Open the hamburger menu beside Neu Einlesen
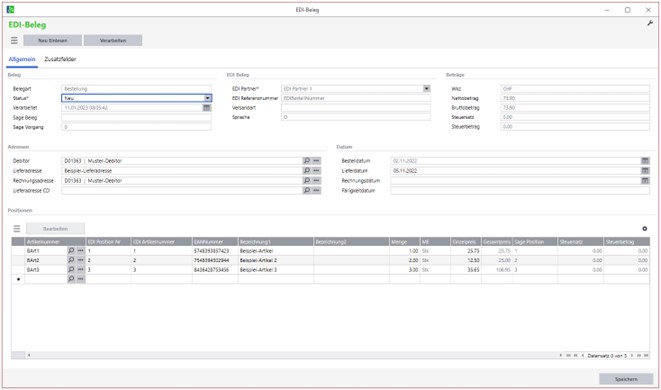 (14, 40)
